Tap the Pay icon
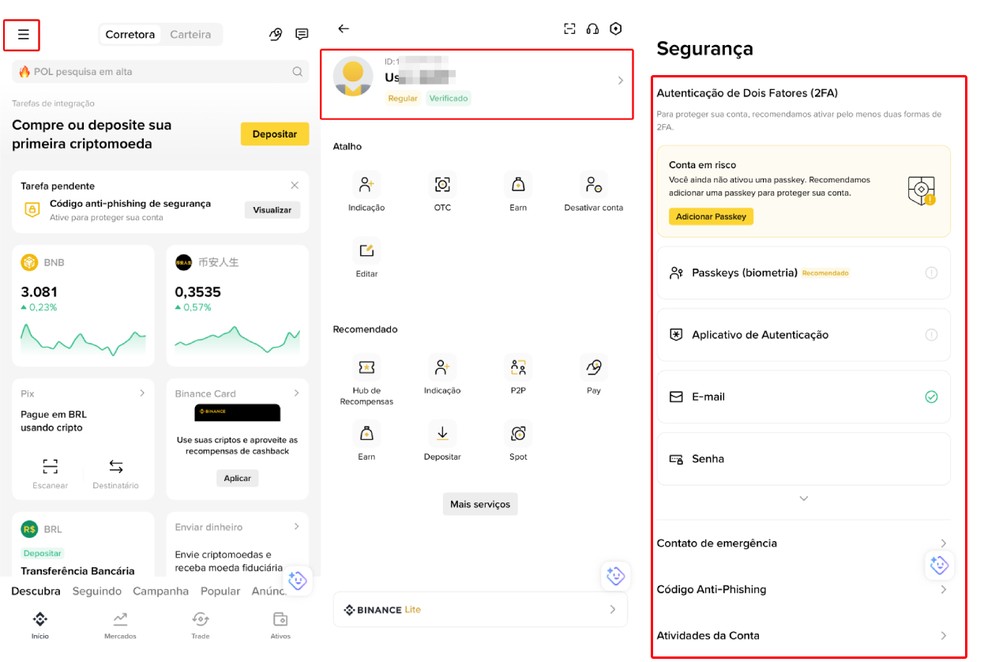This screenshot has width=984, height=662. click(592, 368)
